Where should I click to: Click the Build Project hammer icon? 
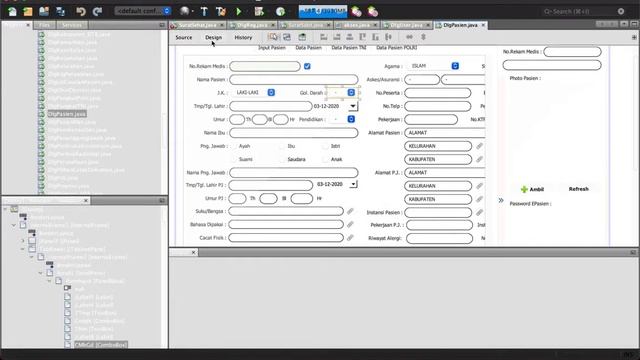[204, 11]
